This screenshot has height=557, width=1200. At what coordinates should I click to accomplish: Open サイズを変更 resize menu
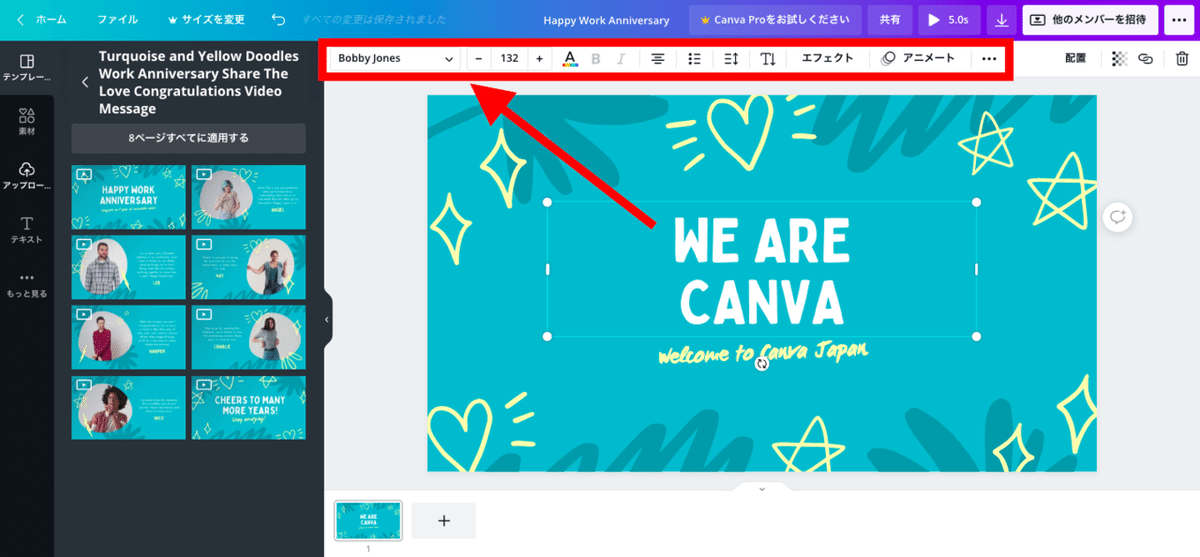tap(205, 20)
